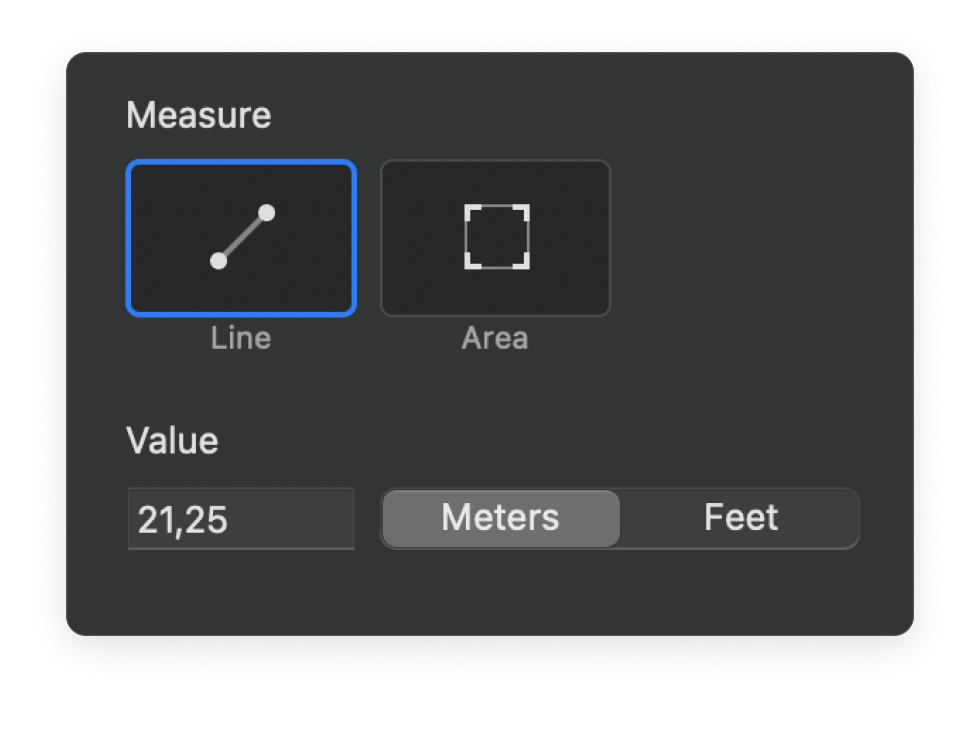
Task: Click the "Measure" section heading
Action: [x=198, y=115]
